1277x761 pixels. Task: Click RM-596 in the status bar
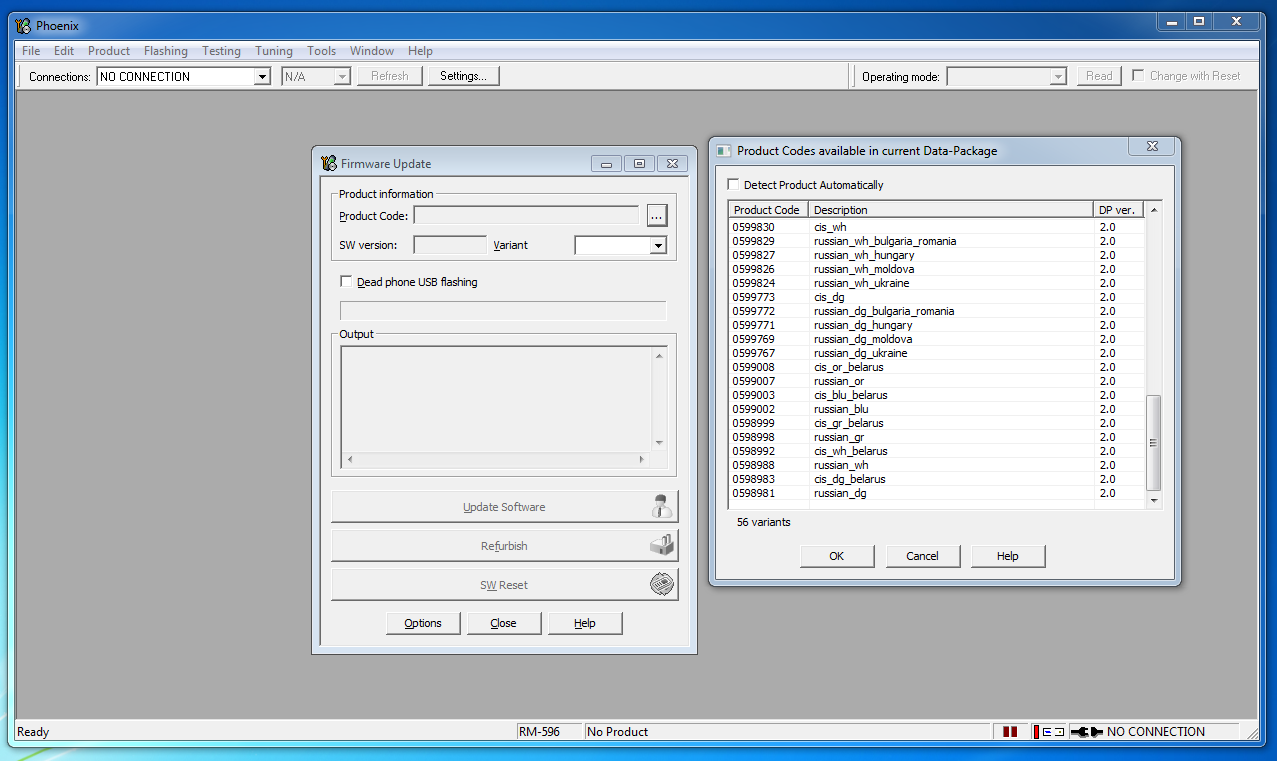pos(549,732)
